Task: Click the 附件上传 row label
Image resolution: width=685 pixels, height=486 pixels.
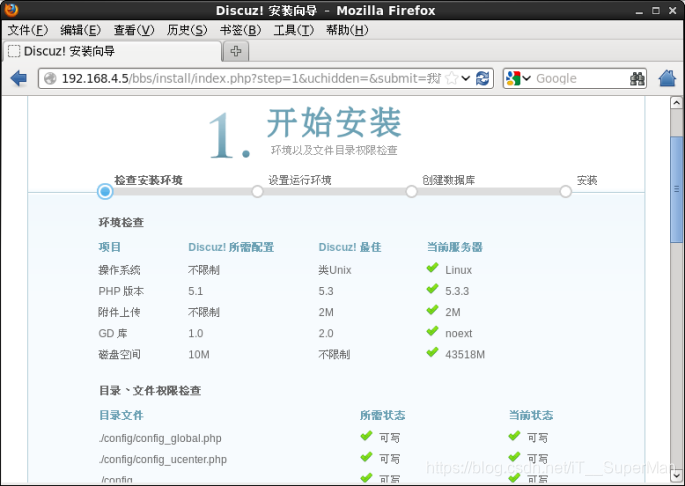Action: pyautogui.click(x=119, y=312)
